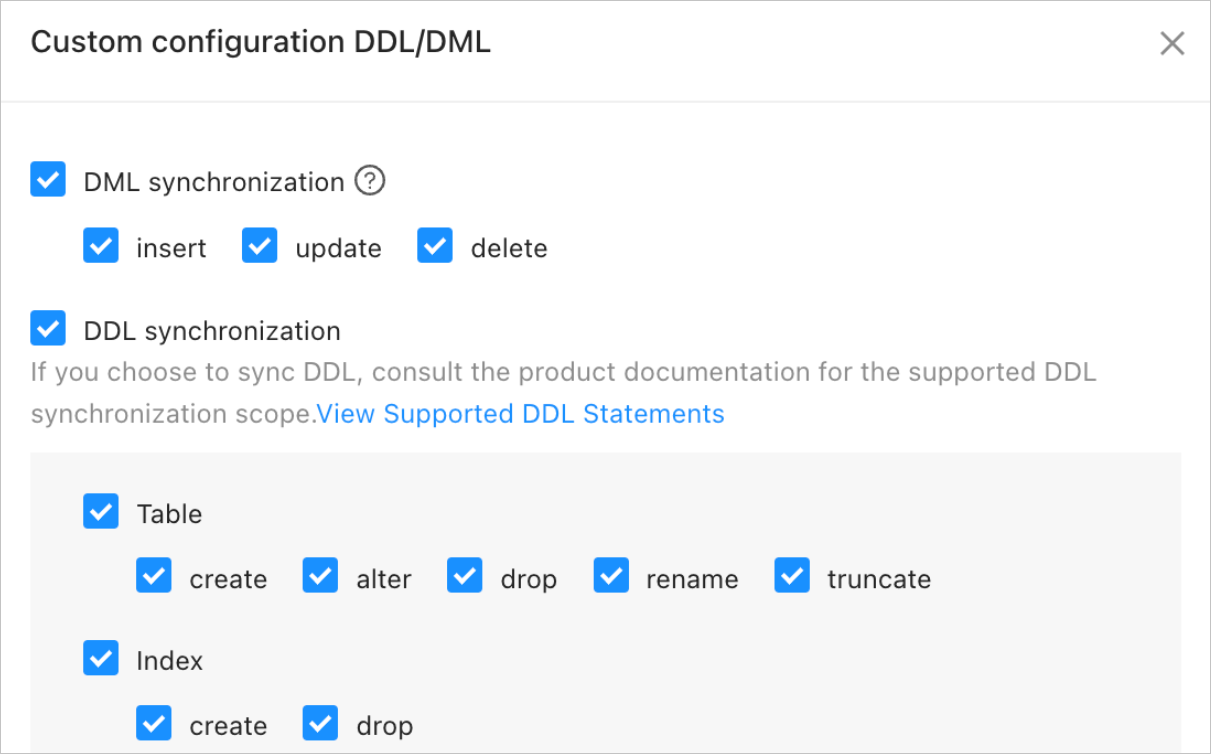1211x754 pixels.
Task: Click the Custom configuration DDL/DML title
Action: (260, 42)
